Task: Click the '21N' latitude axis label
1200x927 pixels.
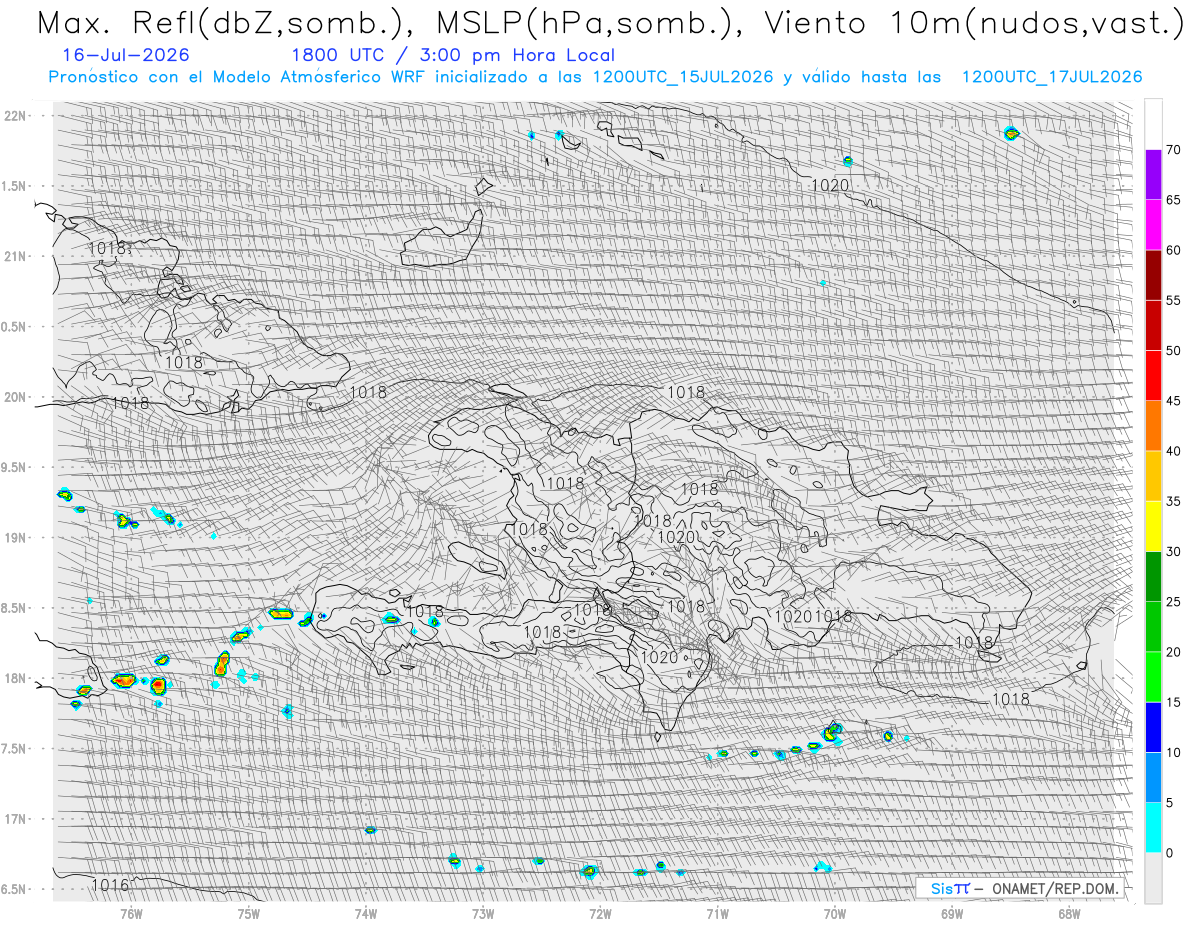Action: pos(17,256)
